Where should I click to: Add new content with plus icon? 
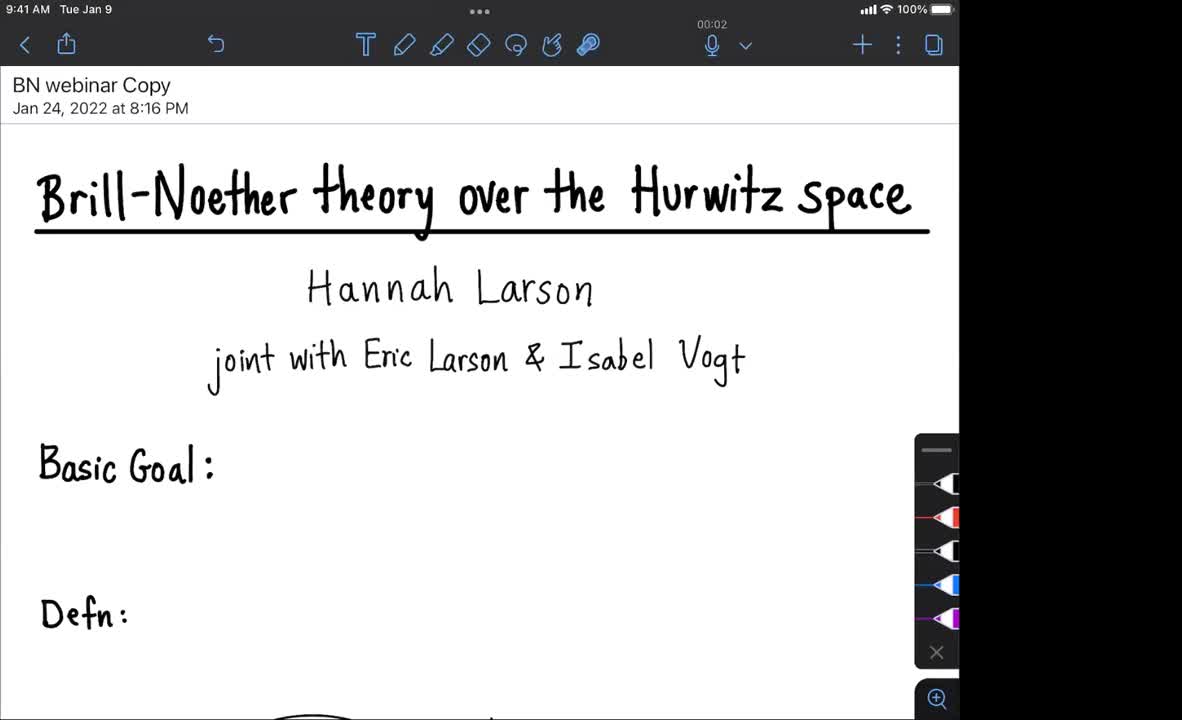[862, 45]
